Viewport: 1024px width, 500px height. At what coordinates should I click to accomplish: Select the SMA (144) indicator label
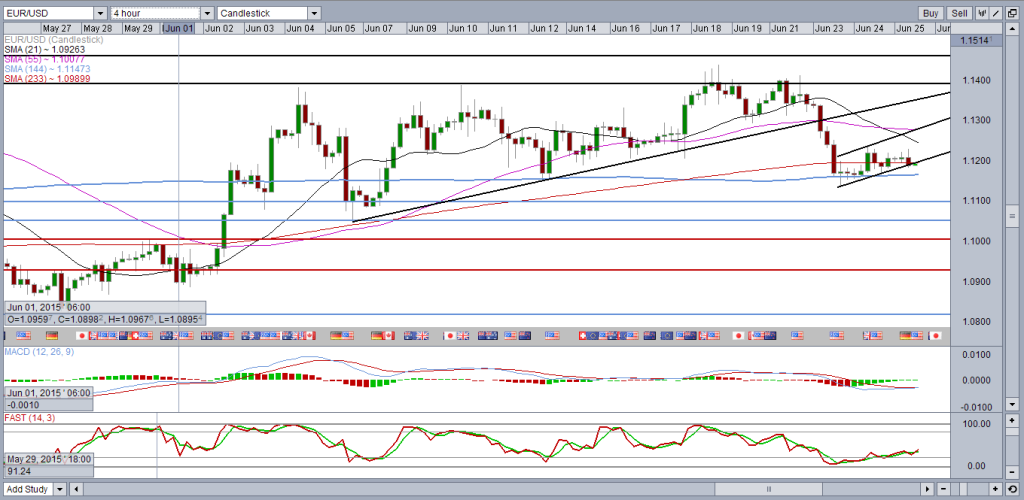47,69
